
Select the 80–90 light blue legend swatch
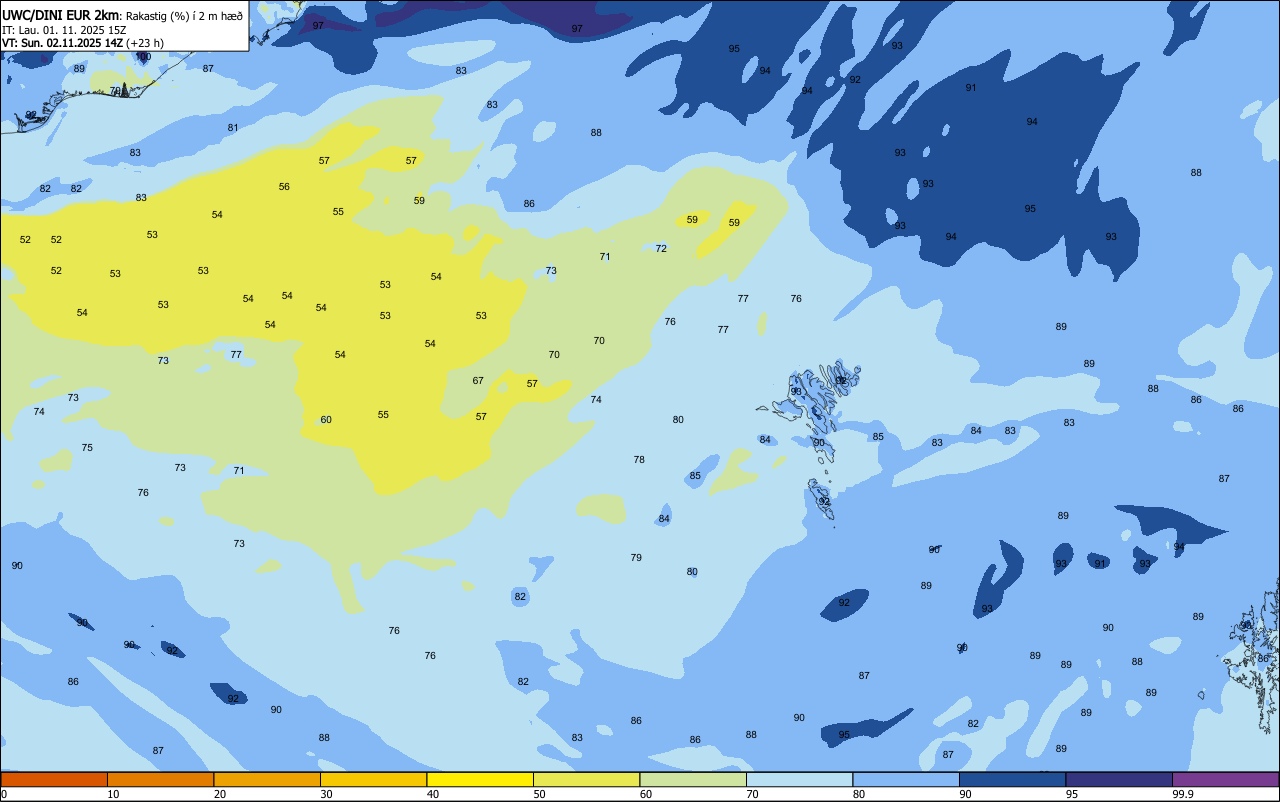(906, 779)
